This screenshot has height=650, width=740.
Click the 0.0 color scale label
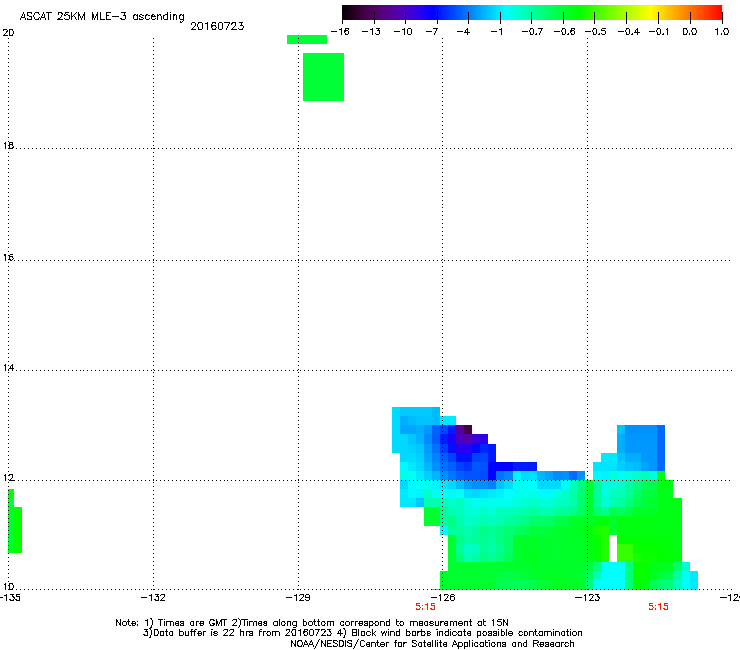click(690, 32)
